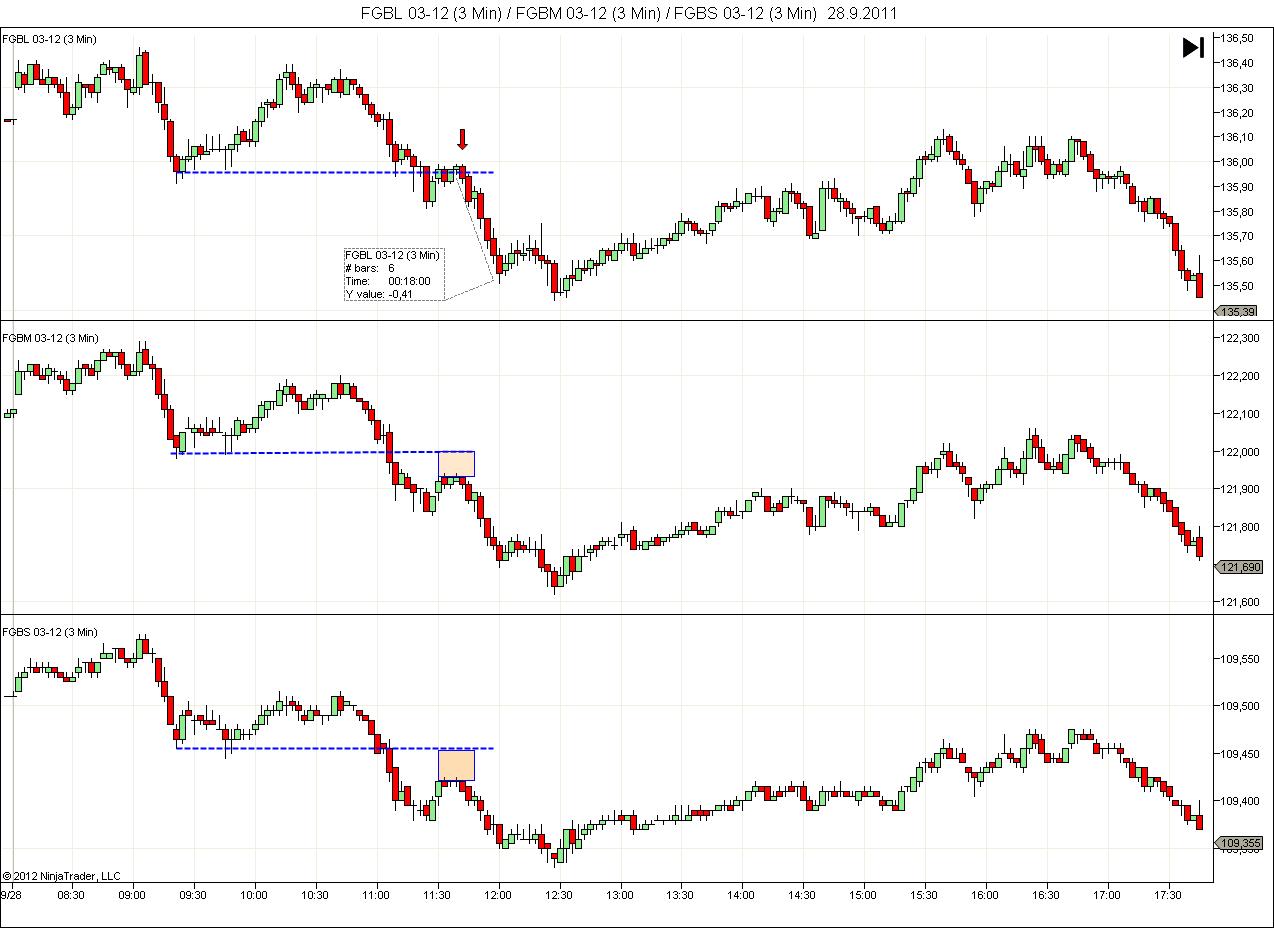
Task: Select the FGBS 03-12 (3 Min) panel label
Action: click(51, 632)
